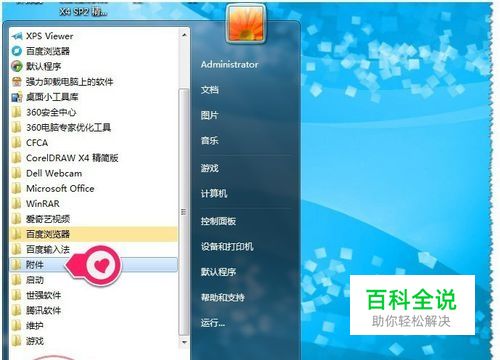Viewport: 500px width, 360px height.
Task: Click the 启动 folder icon
Action: click(17, 280)
